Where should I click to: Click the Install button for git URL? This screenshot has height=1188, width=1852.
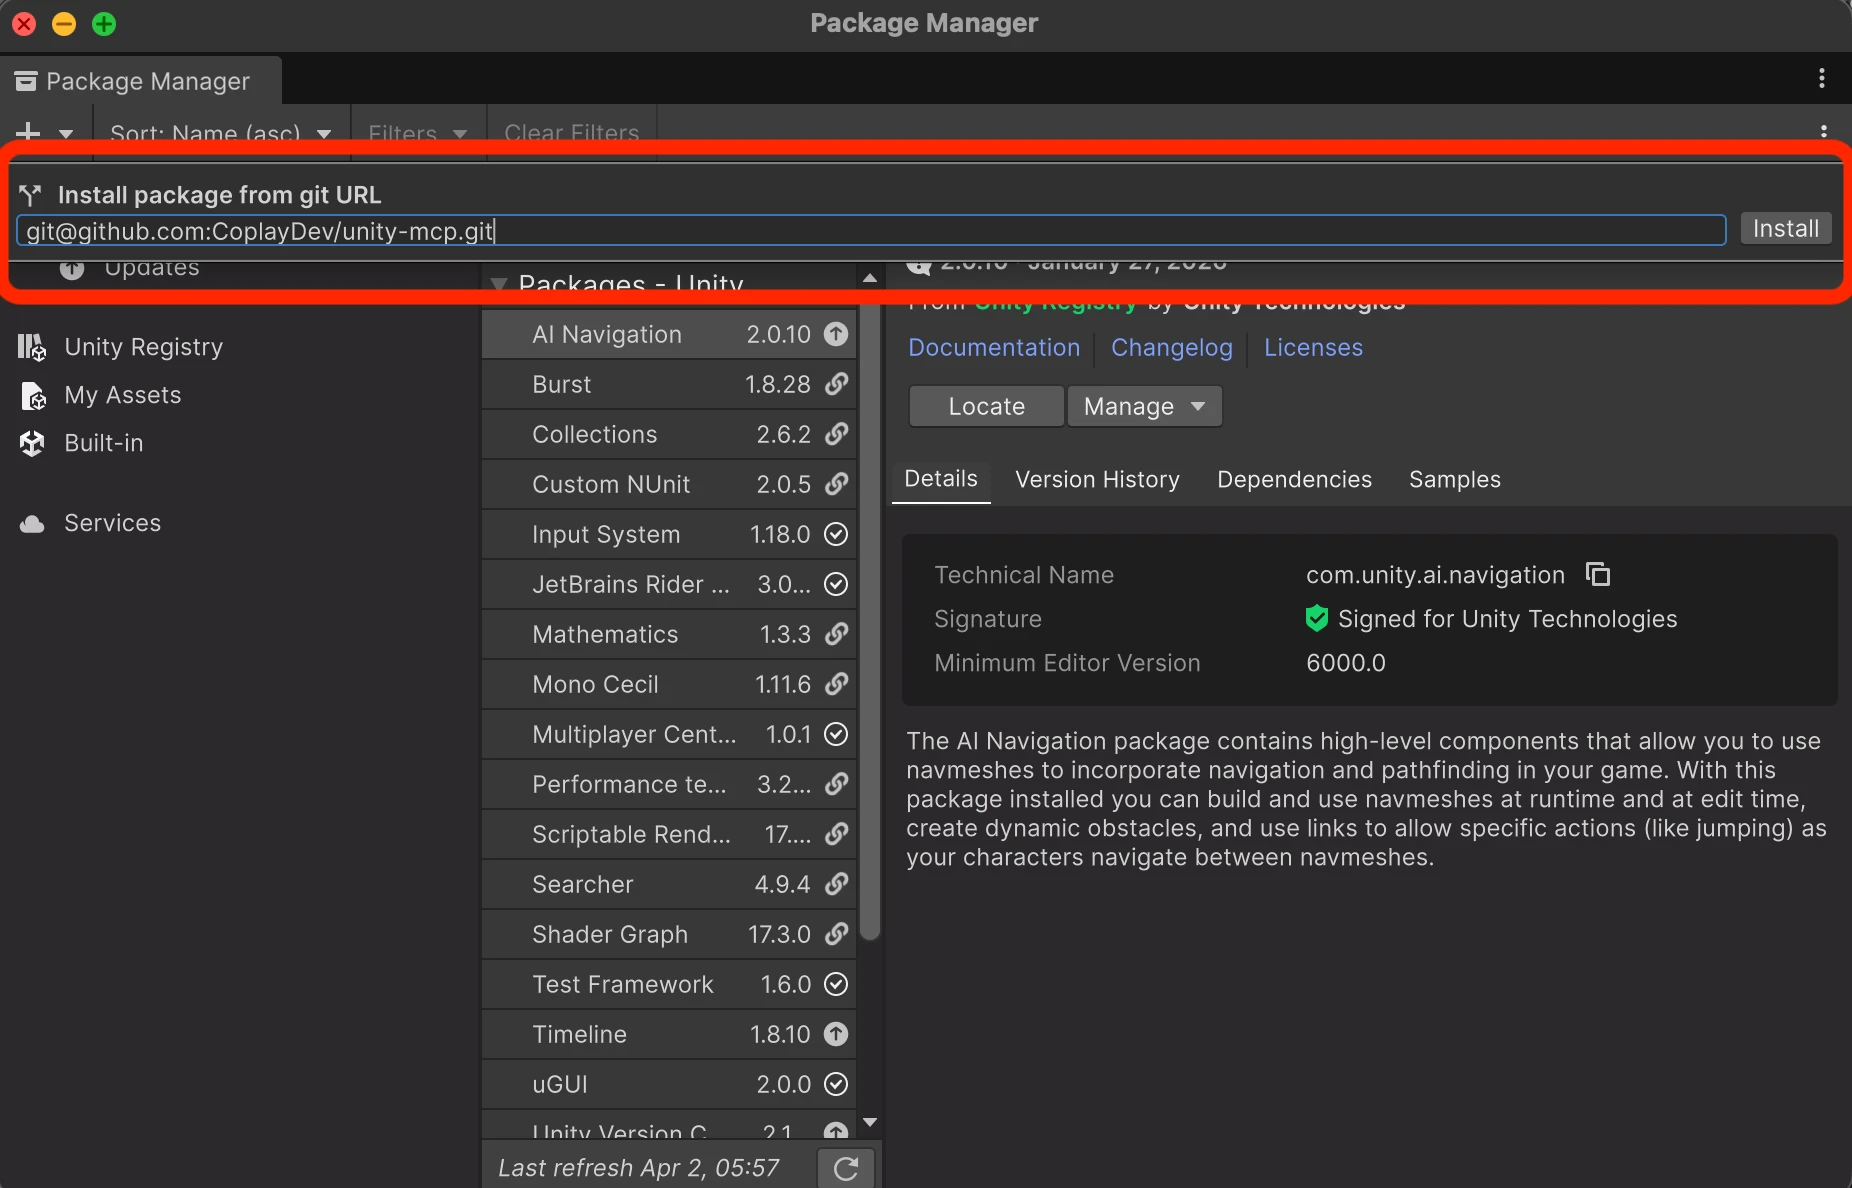click(x=1786, y=229)
